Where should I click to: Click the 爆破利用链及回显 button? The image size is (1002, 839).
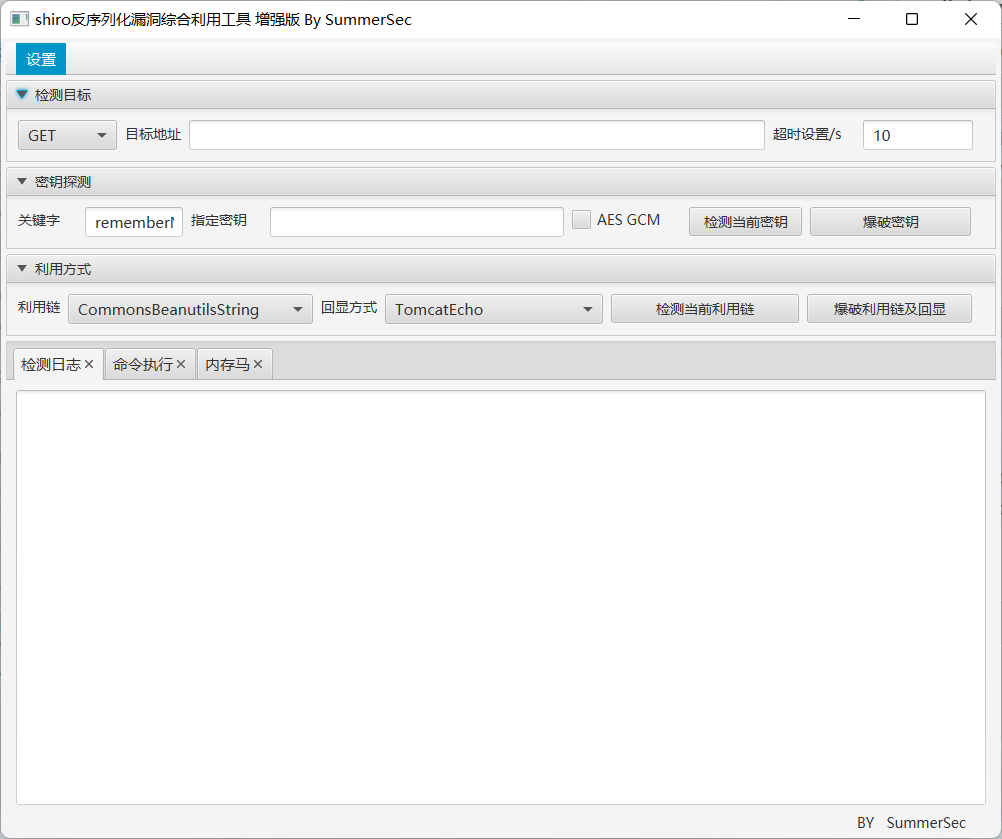click(x=890, y=309)
